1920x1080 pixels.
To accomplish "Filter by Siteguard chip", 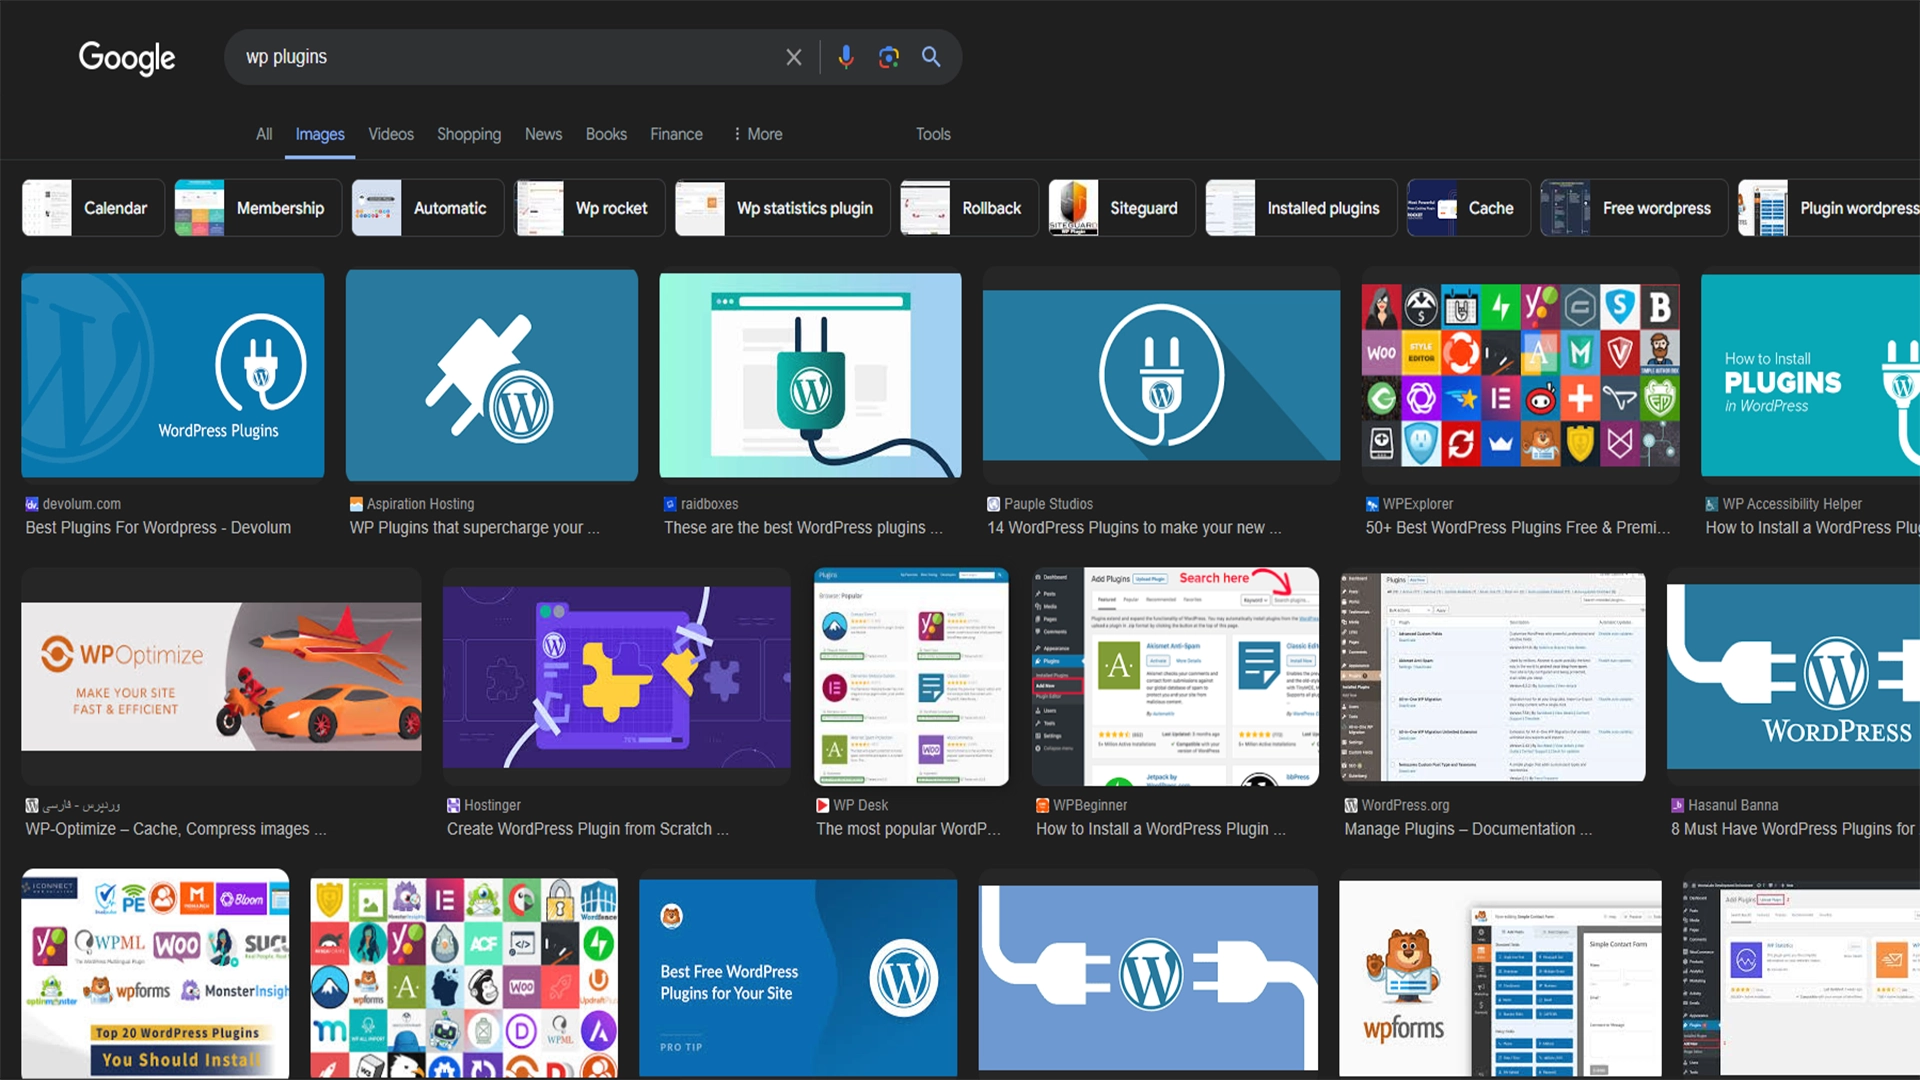I will pos(1122,208).
